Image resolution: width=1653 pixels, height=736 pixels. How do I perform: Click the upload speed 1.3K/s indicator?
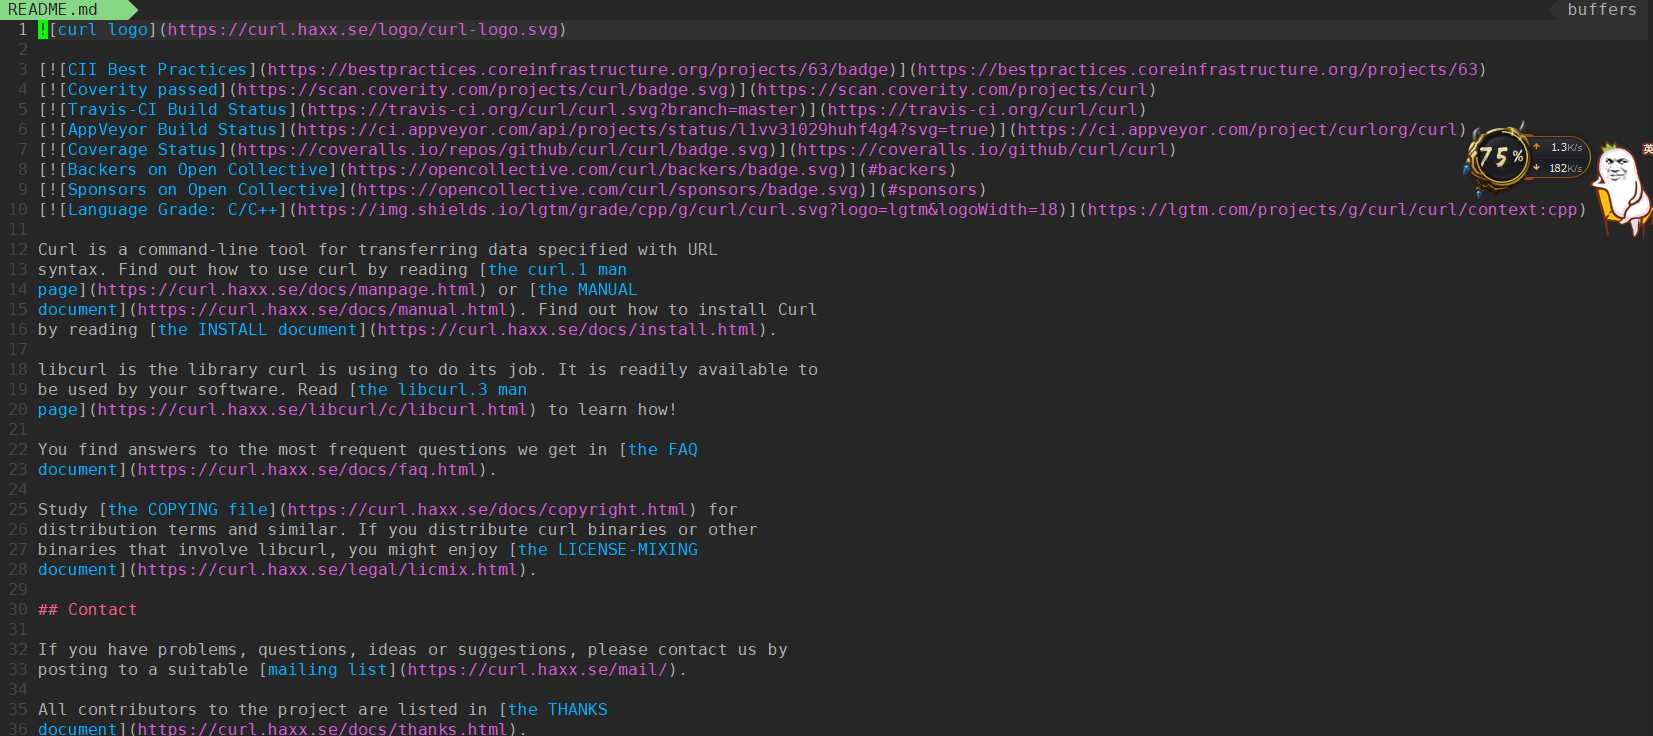coord(1560,147)
